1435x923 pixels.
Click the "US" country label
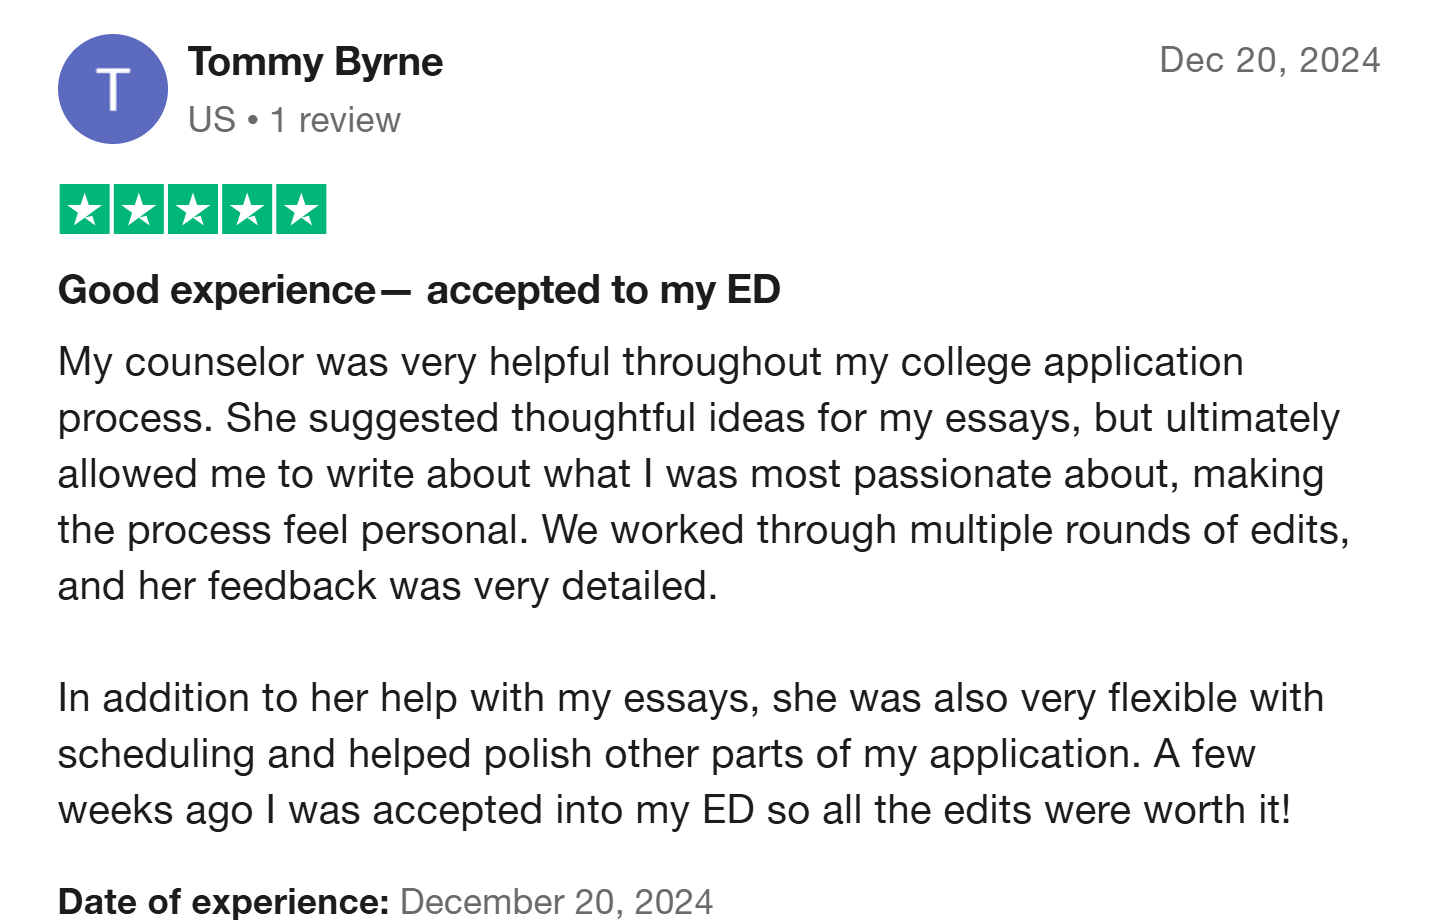(x=212, y=120)
